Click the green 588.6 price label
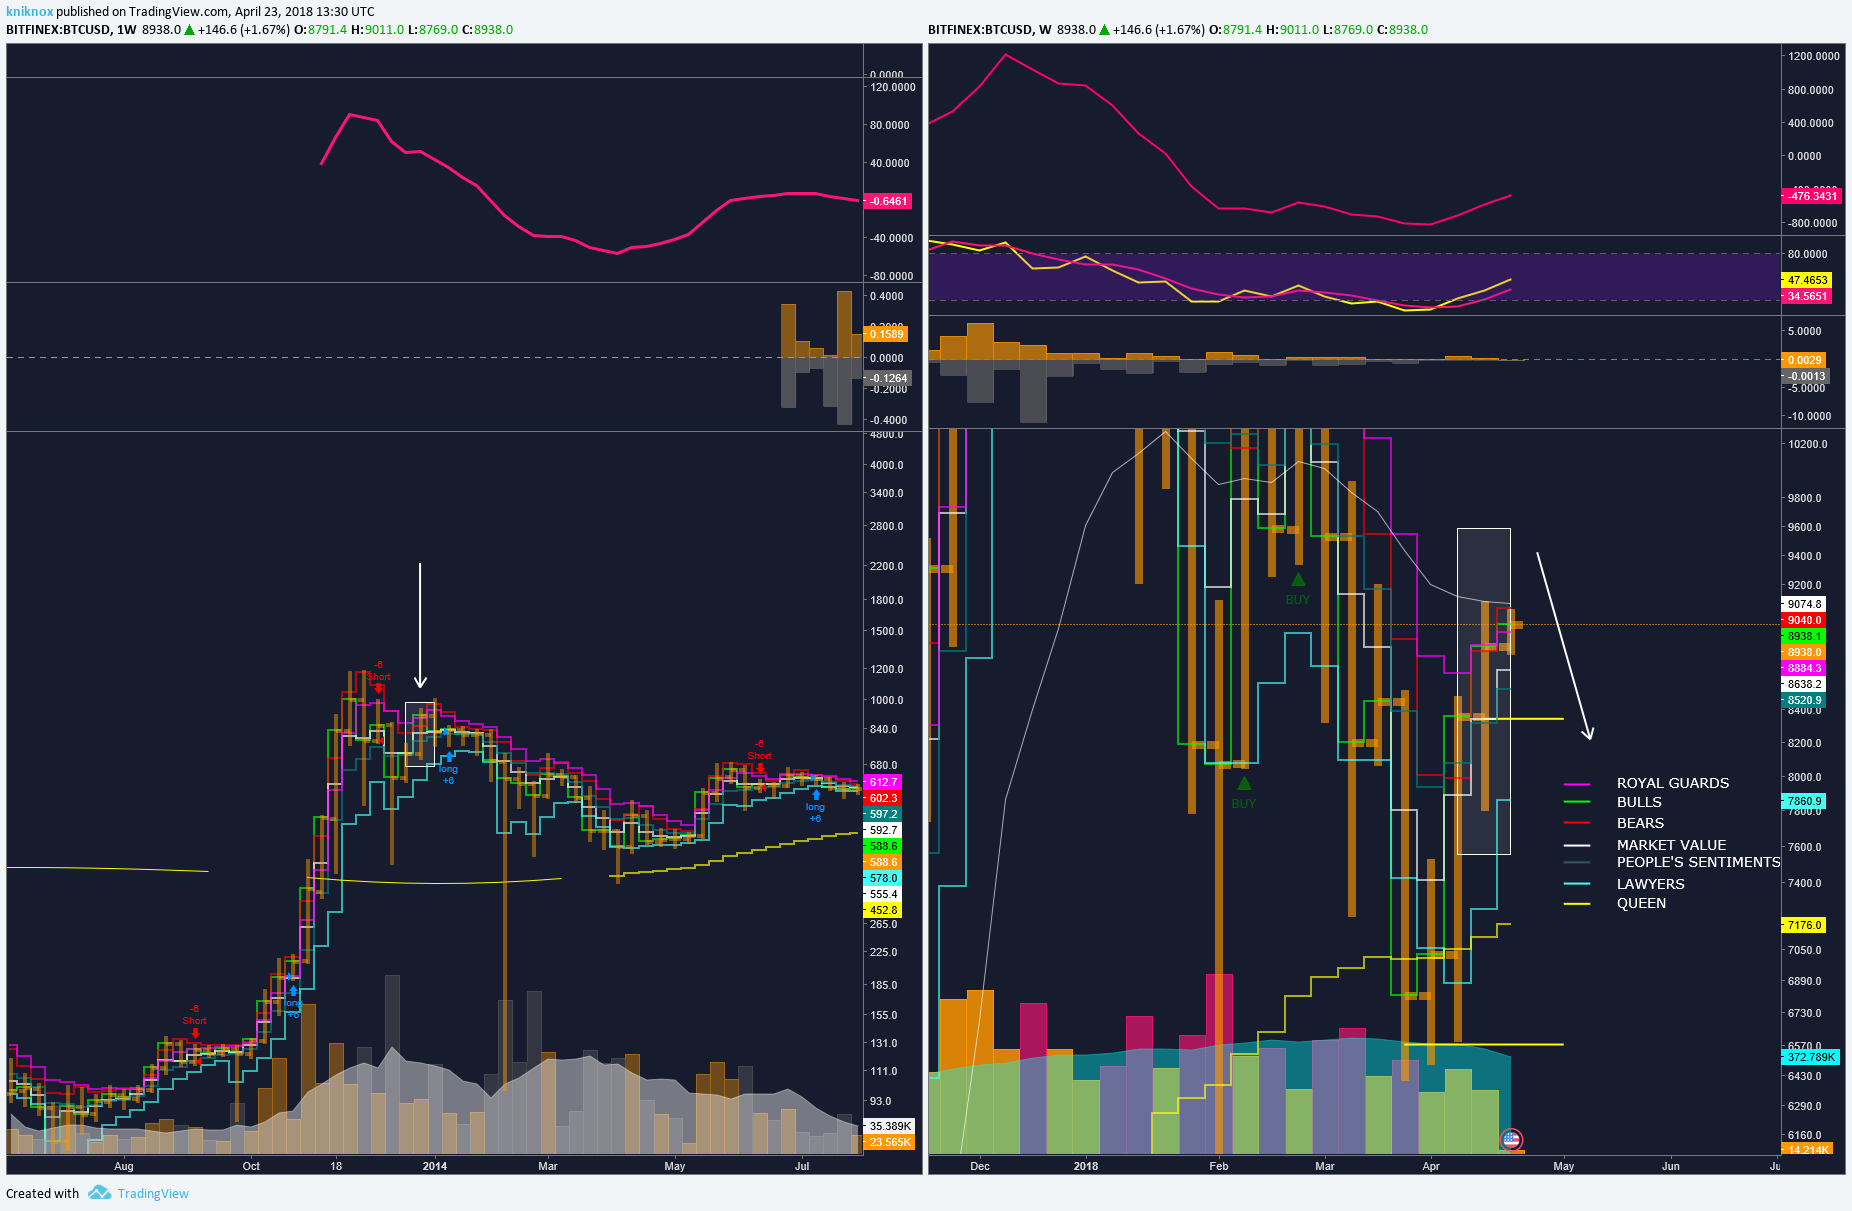 882,846
